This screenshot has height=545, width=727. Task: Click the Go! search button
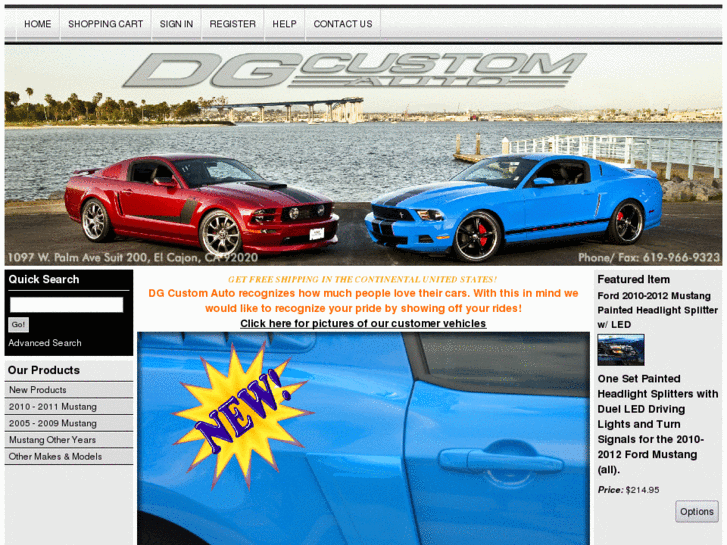19,324
